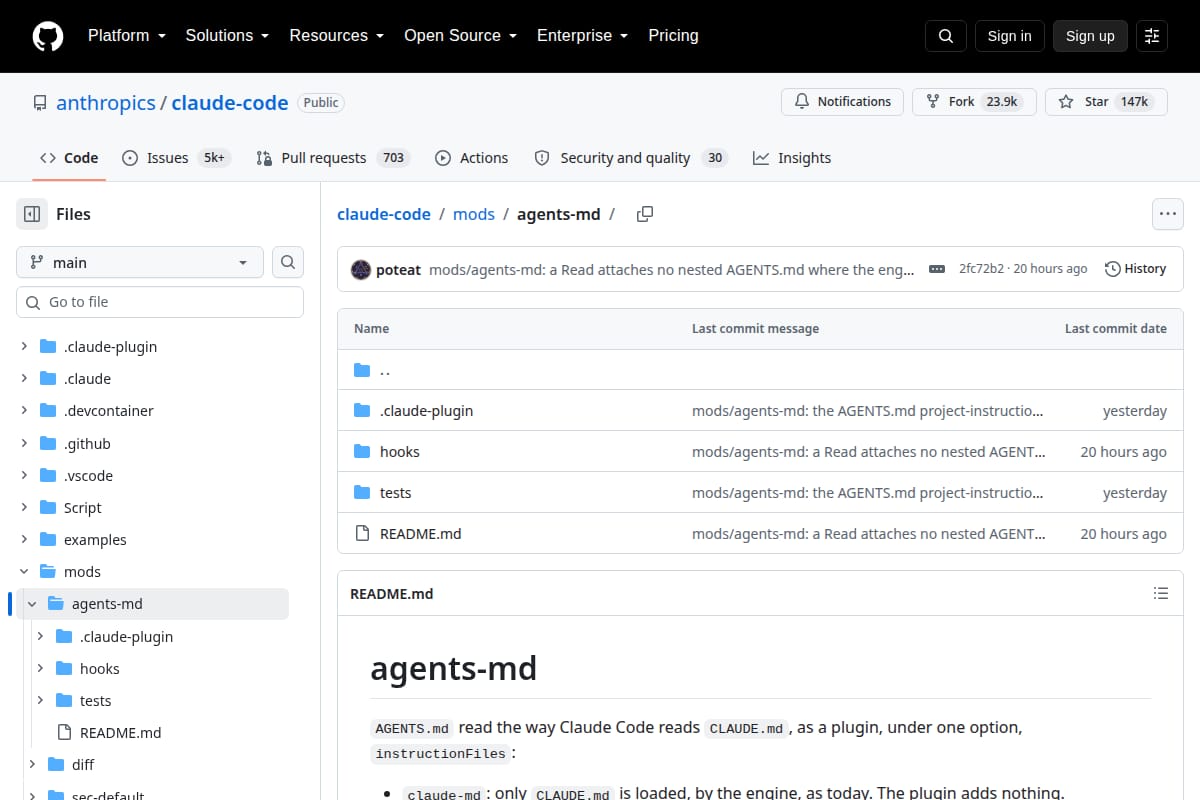Go to parent directory '..' row
The height and width of the screenshot is (800, 1200).
(760, 370)
